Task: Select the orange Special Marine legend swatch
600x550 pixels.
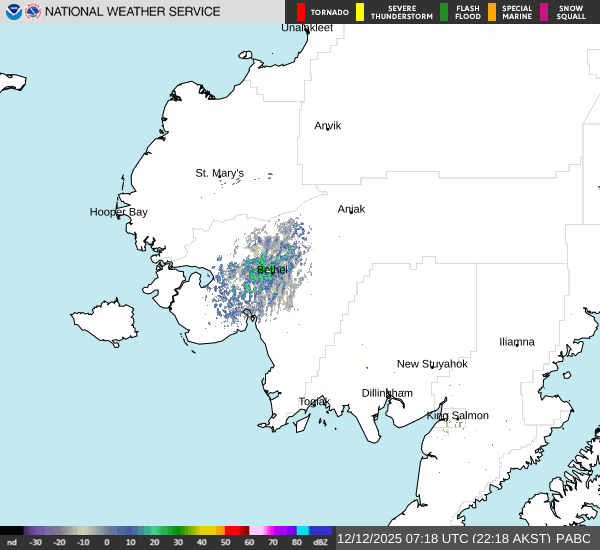Action: coord(491,12)
